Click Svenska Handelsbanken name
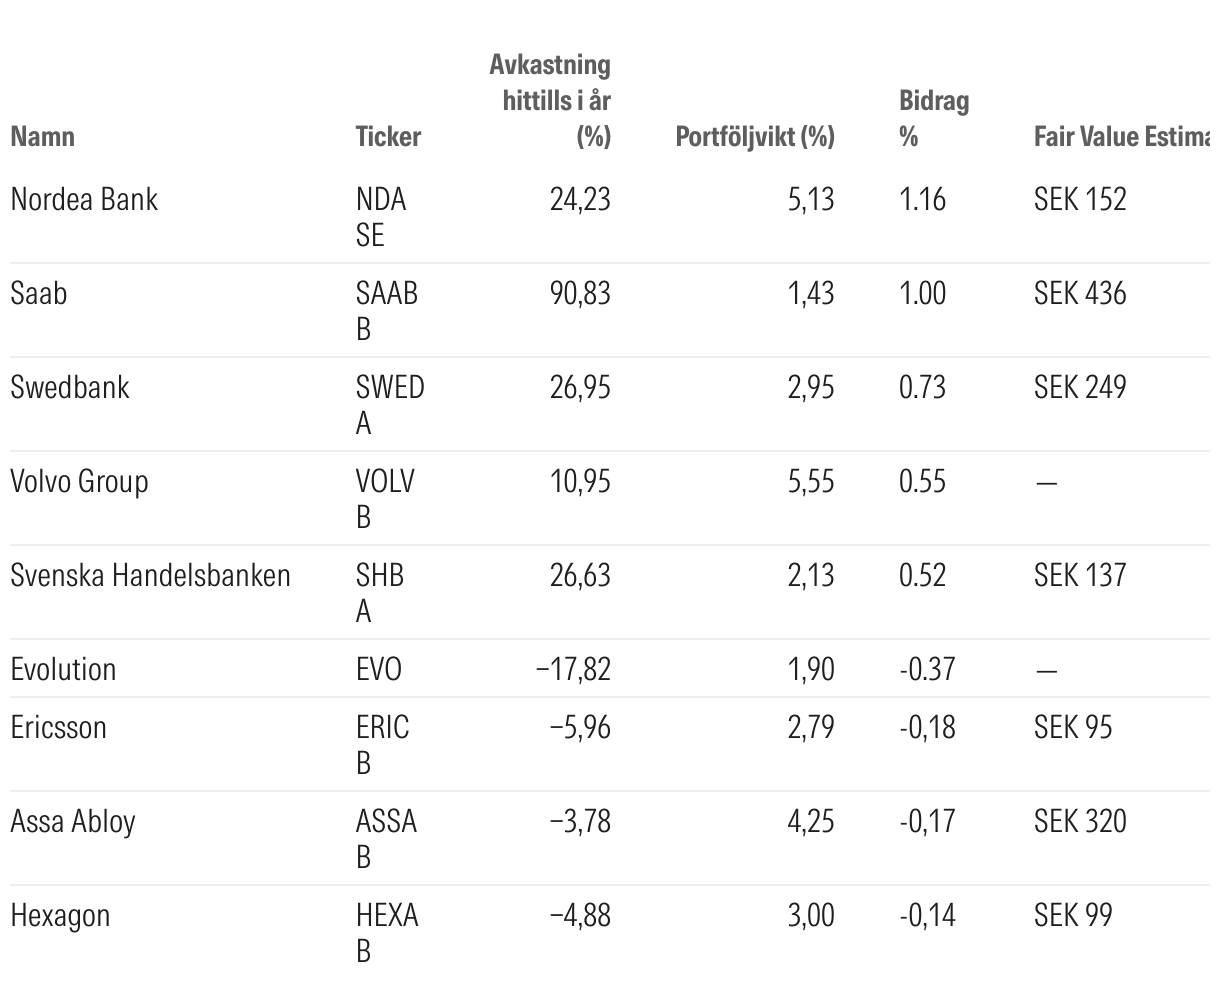Screen dimensions: 1220x988 coord(150,575)
